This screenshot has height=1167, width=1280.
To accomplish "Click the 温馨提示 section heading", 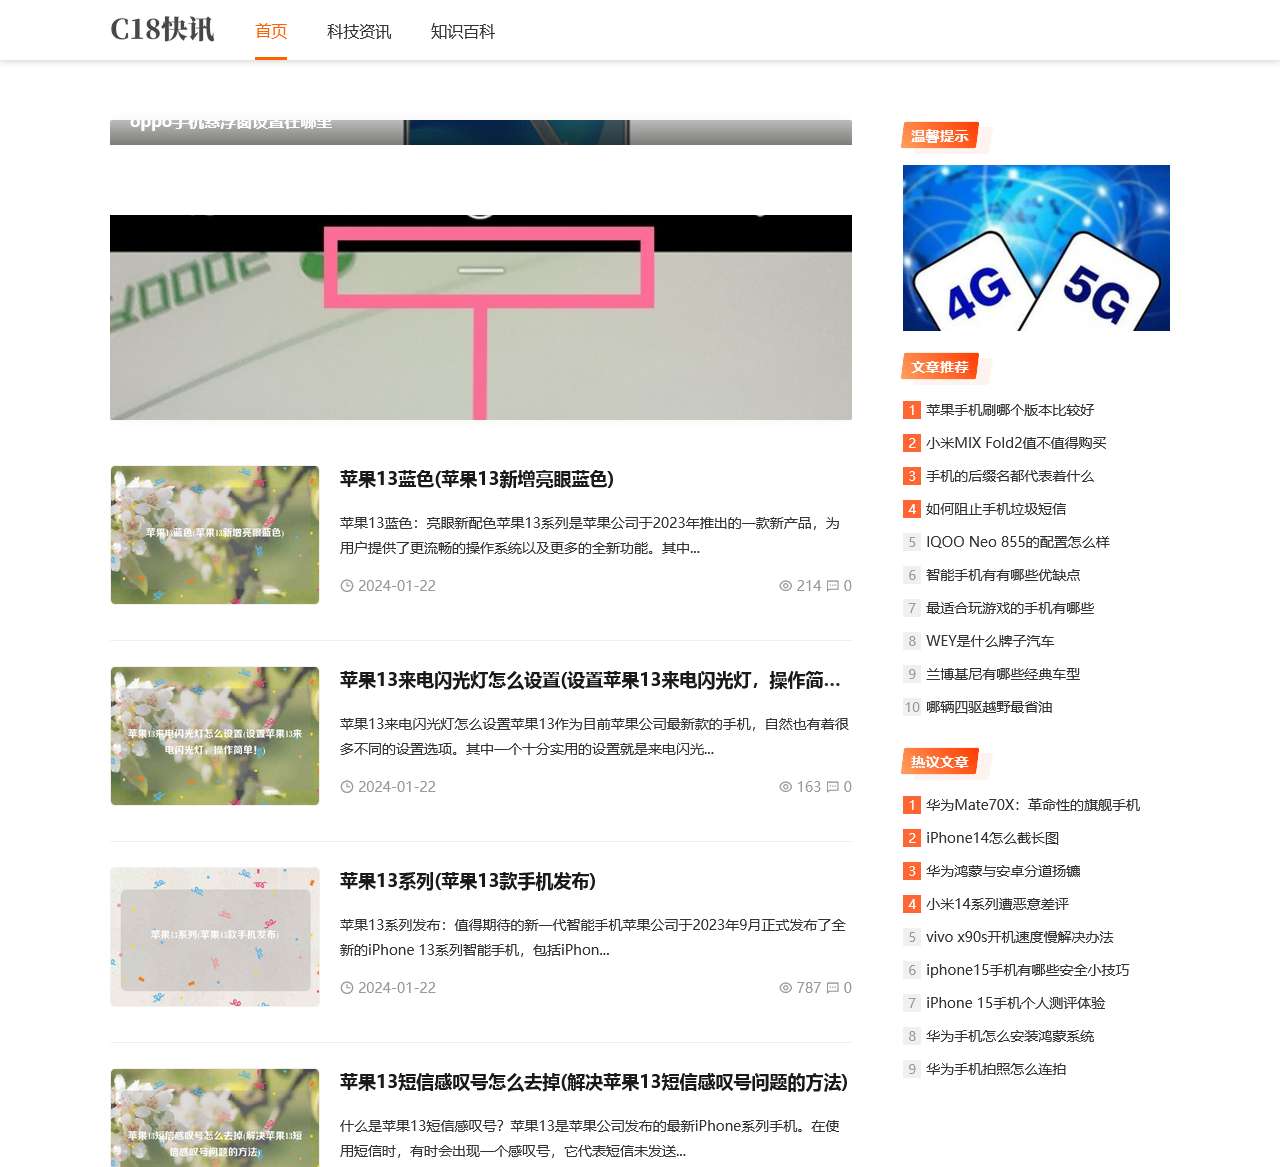I will [x=939, y=136].
